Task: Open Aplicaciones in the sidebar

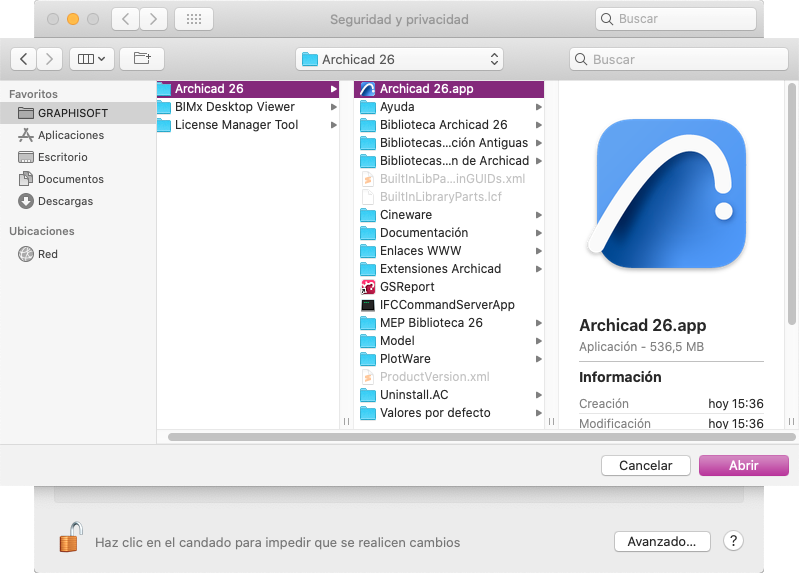Action: 77,135
